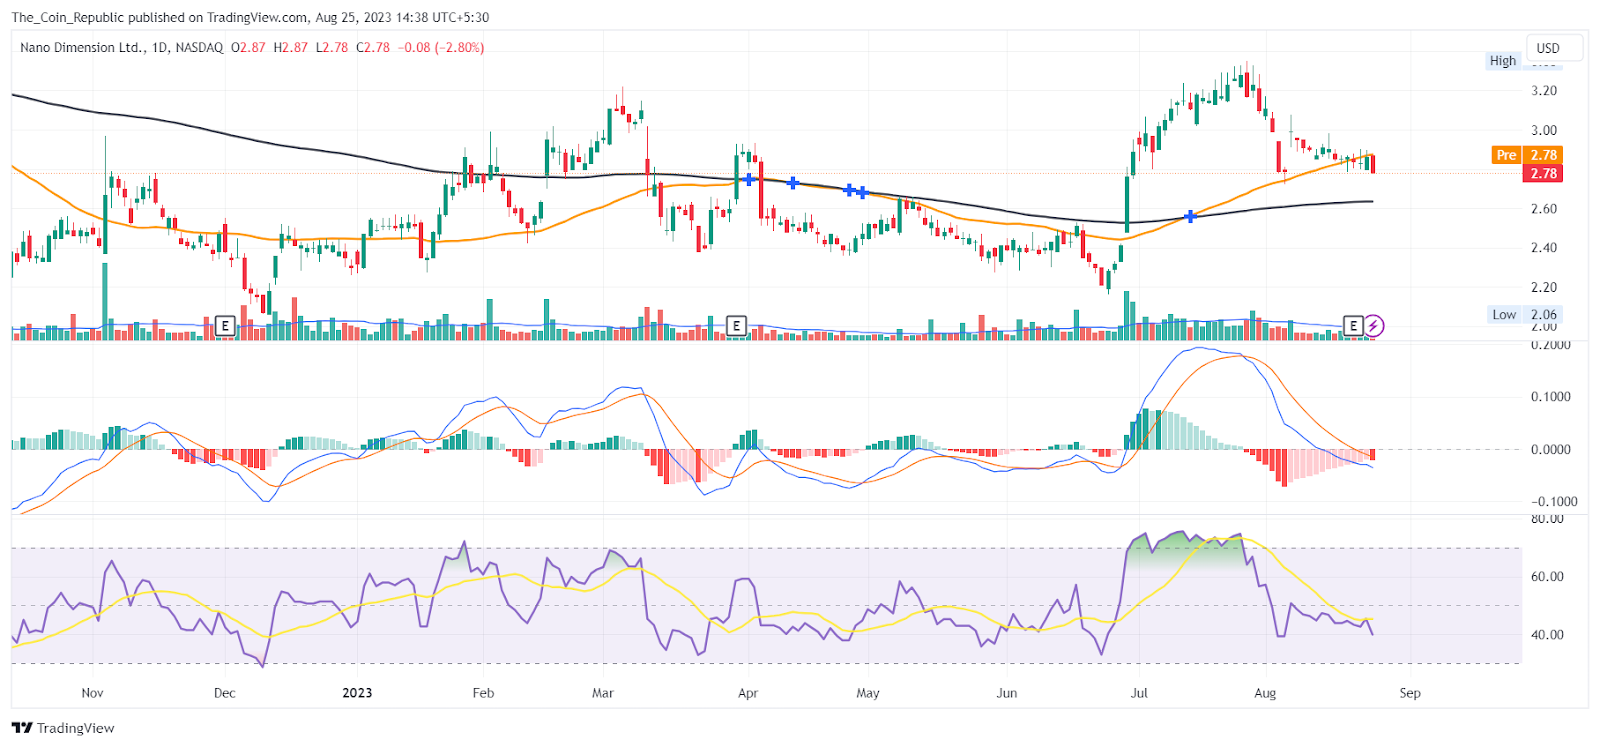Click the blue cross marker at early April

pyautogui.click(x=749, y=179)
